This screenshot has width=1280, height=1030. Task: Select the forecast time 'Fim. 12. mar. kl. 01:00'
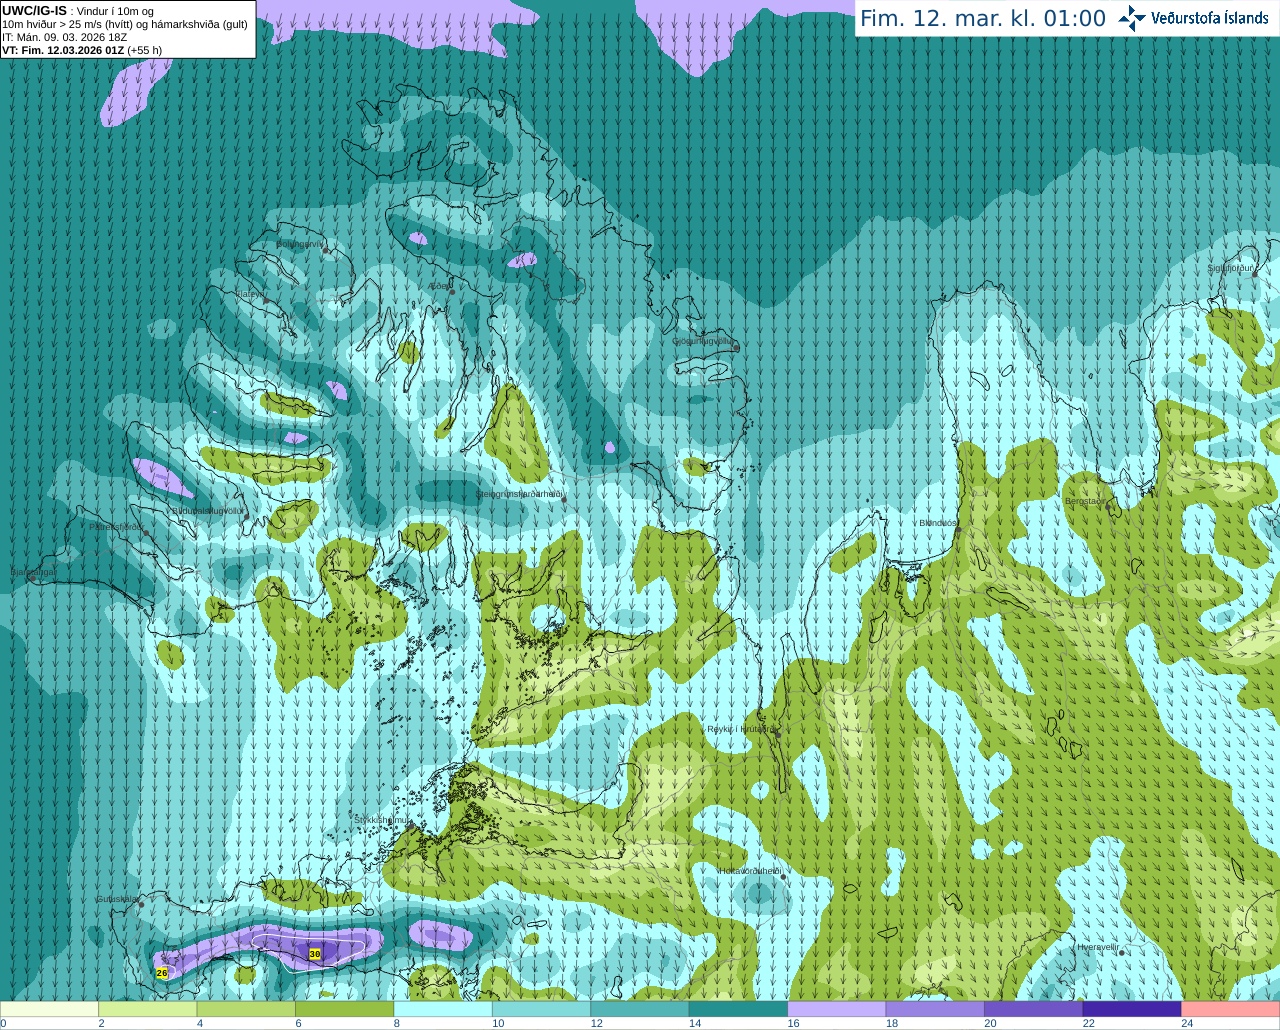tap(983, 19)
